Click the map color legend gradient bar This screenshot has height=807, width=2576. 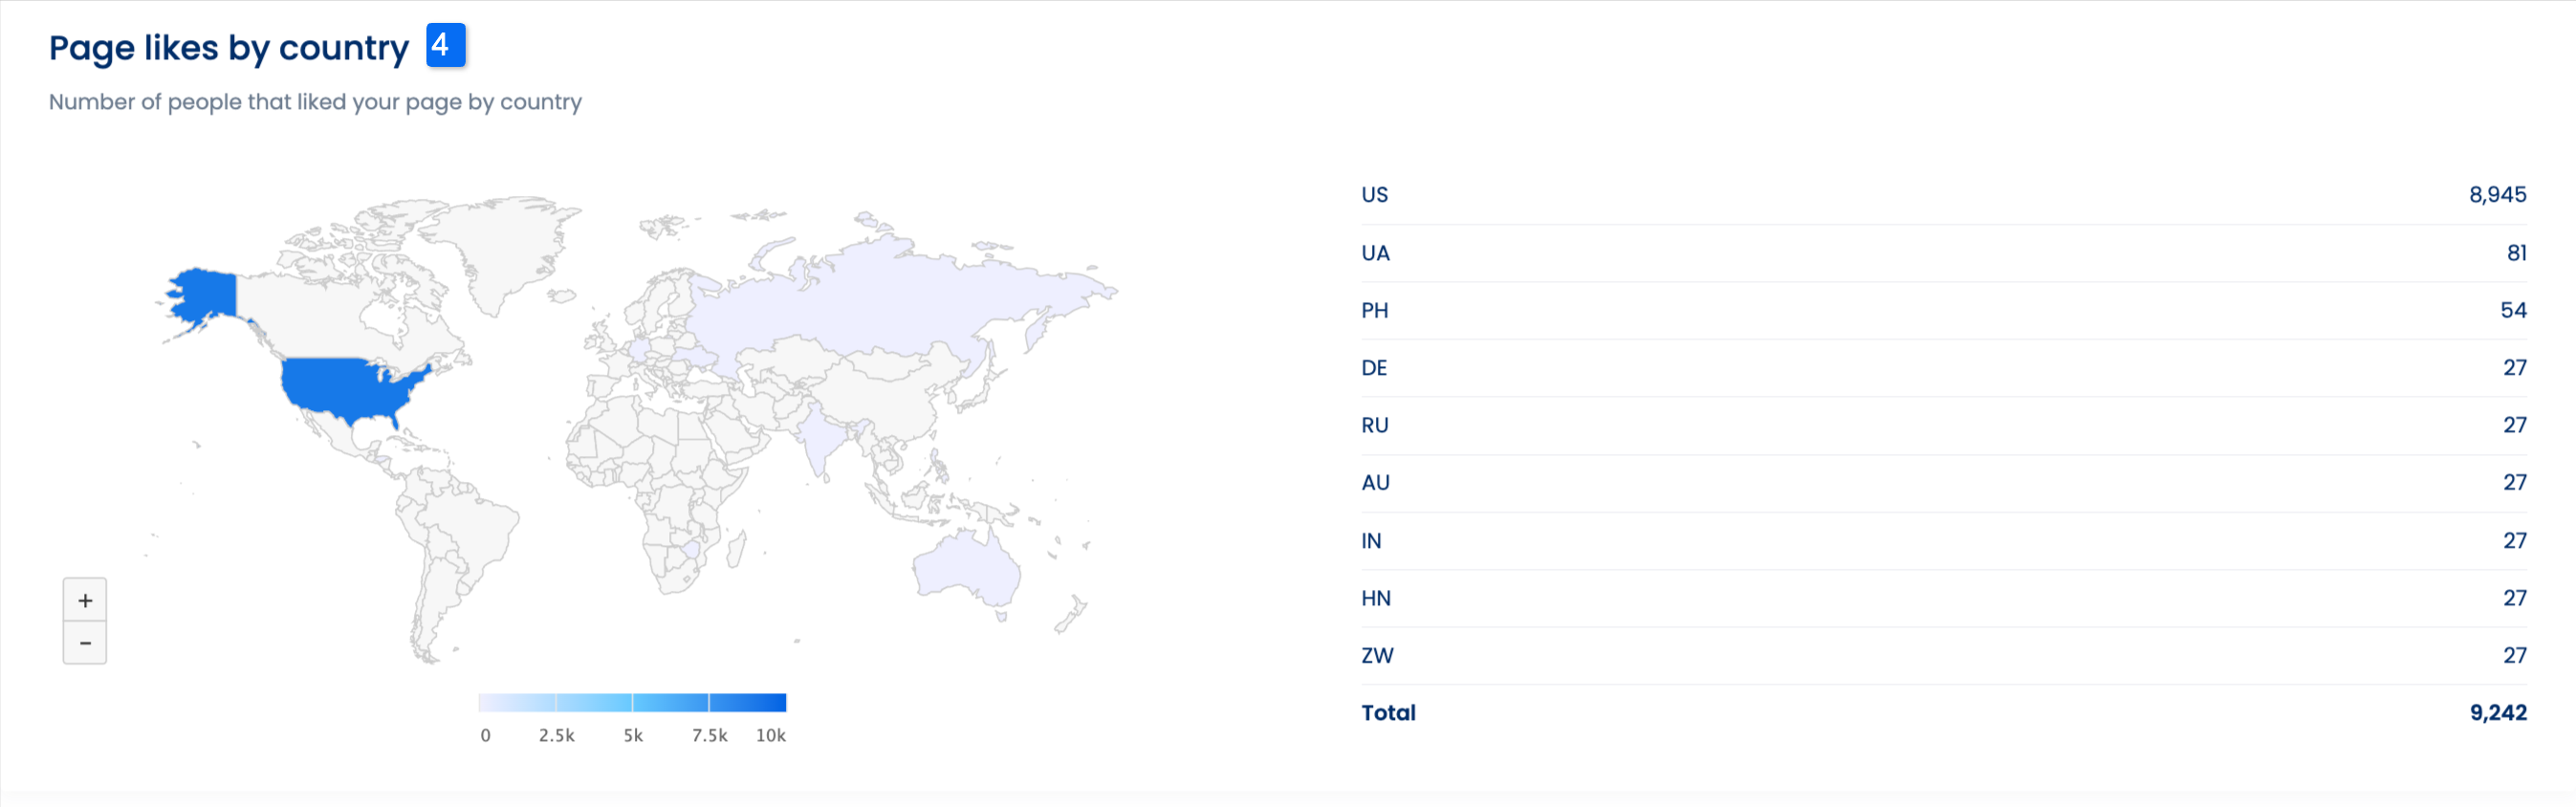tap(632, 702)
